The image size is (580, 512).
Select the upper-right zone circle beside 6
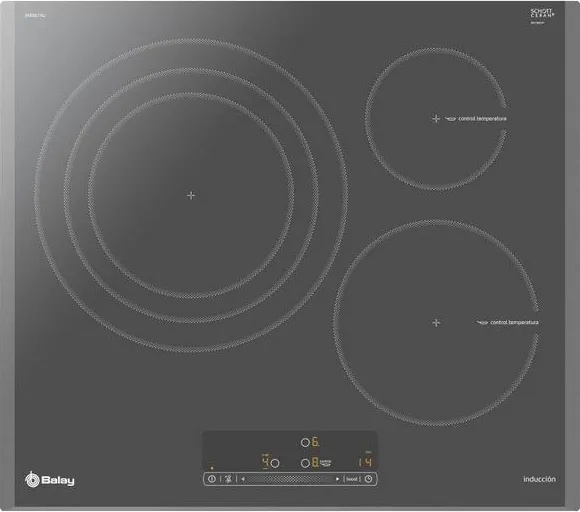(305, 442)
